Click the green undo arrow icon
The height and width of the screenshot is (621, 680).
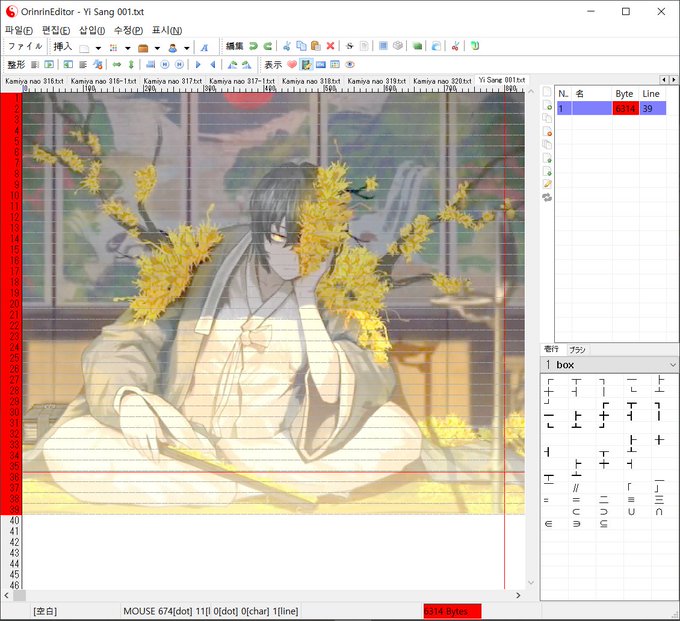[253, 46]
